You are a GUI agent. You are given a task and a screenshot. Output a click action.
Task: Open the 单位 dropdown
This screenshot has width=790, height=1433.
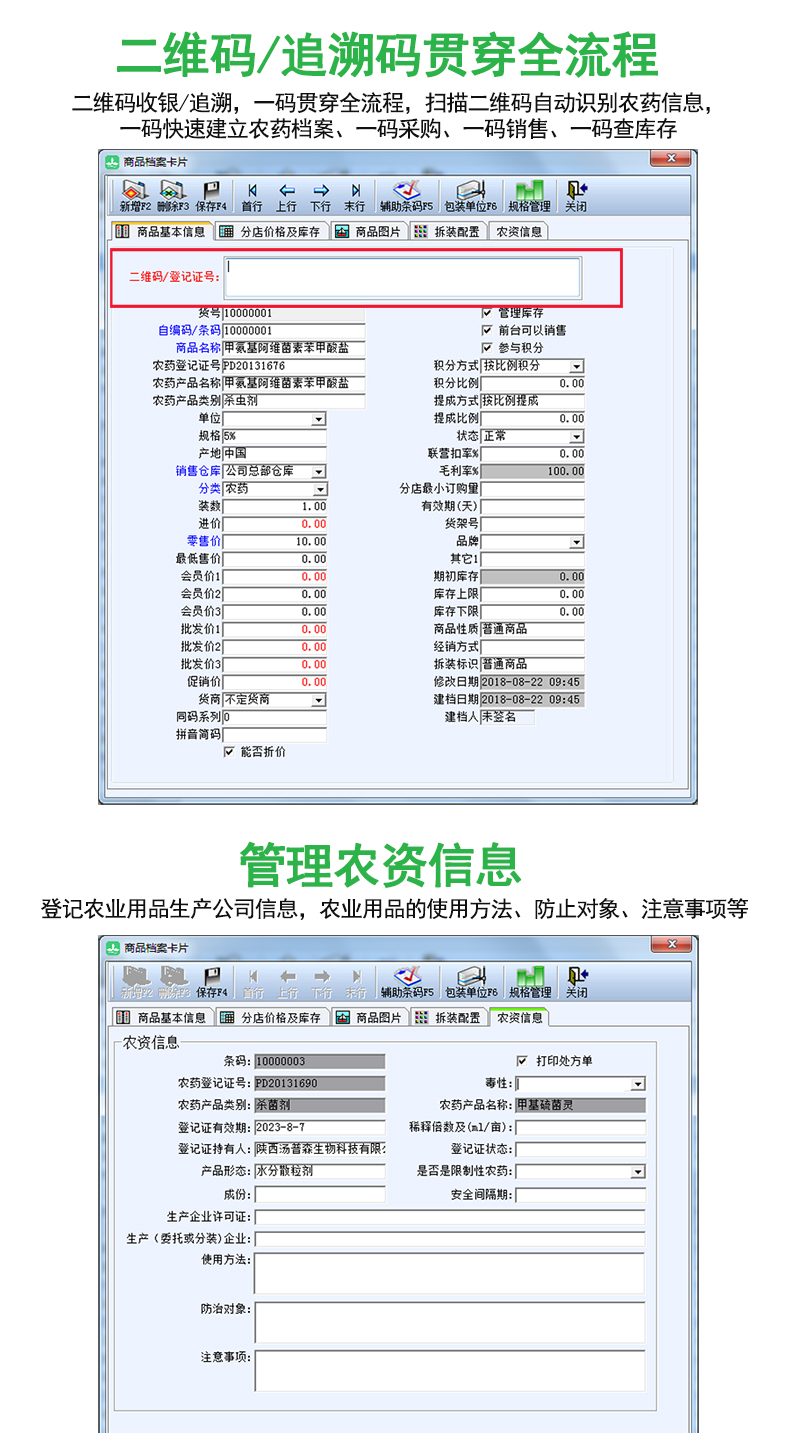coord(318,419)
